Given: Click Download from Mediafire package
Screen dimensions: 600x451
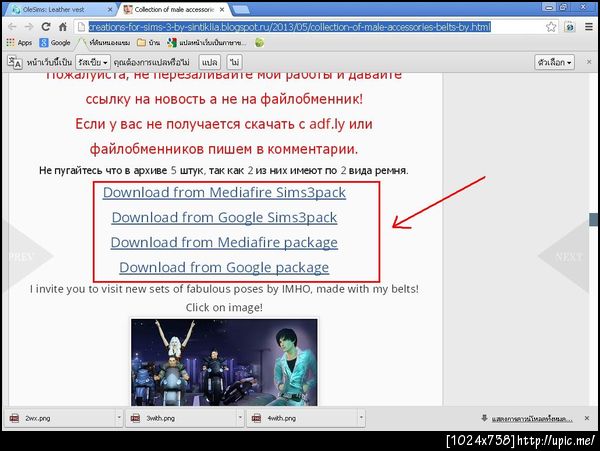Looking at the screenshot, I should [224, 242].
